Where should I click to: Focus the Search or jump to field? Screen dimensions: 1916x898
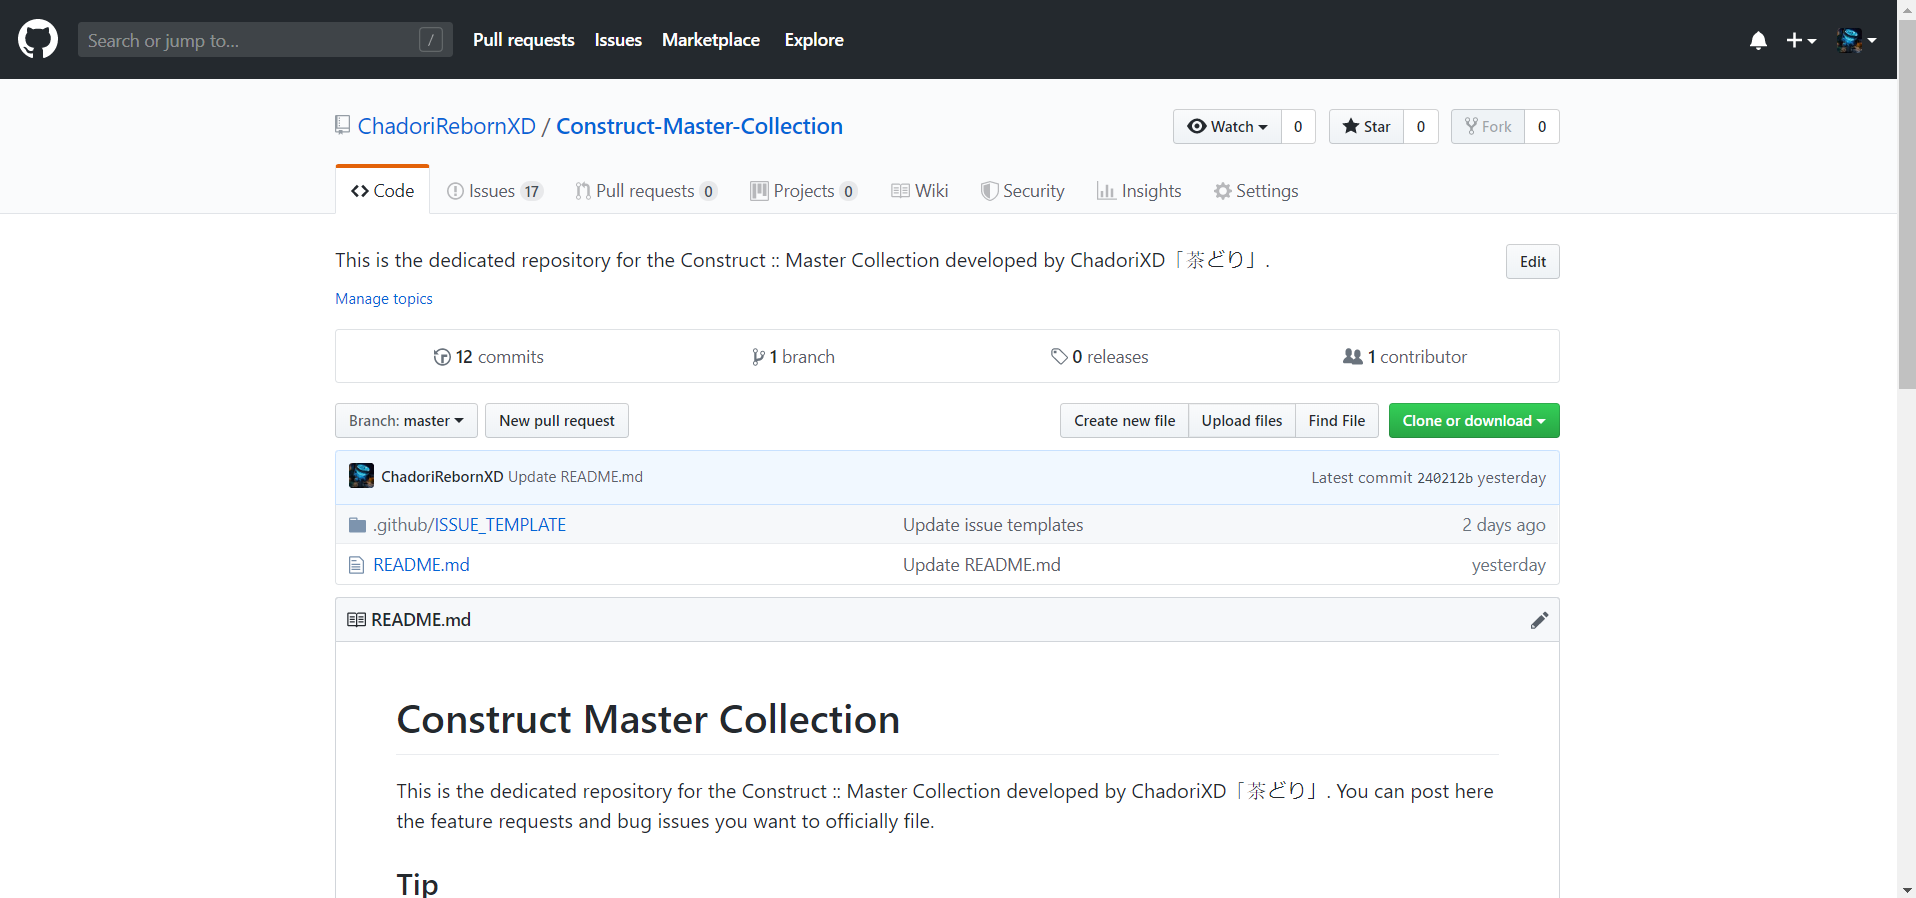click(265, 40)
